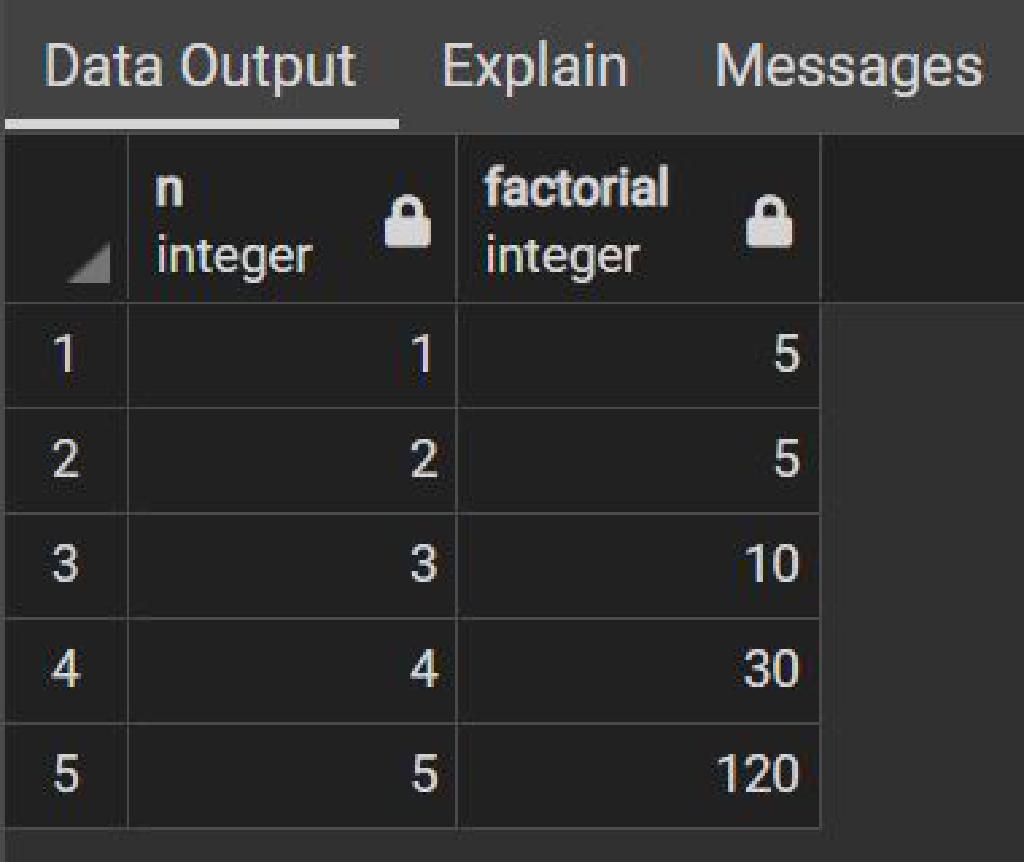Select row number 4 header
This screenshot has height=862, width=1024.
[65, 671]
